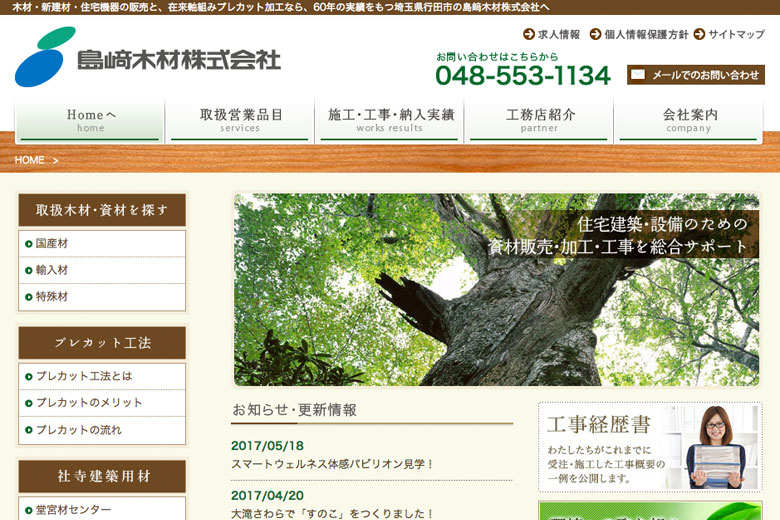Click the green bullet icon beside プレカット工法とは

(x=29, y=377)
